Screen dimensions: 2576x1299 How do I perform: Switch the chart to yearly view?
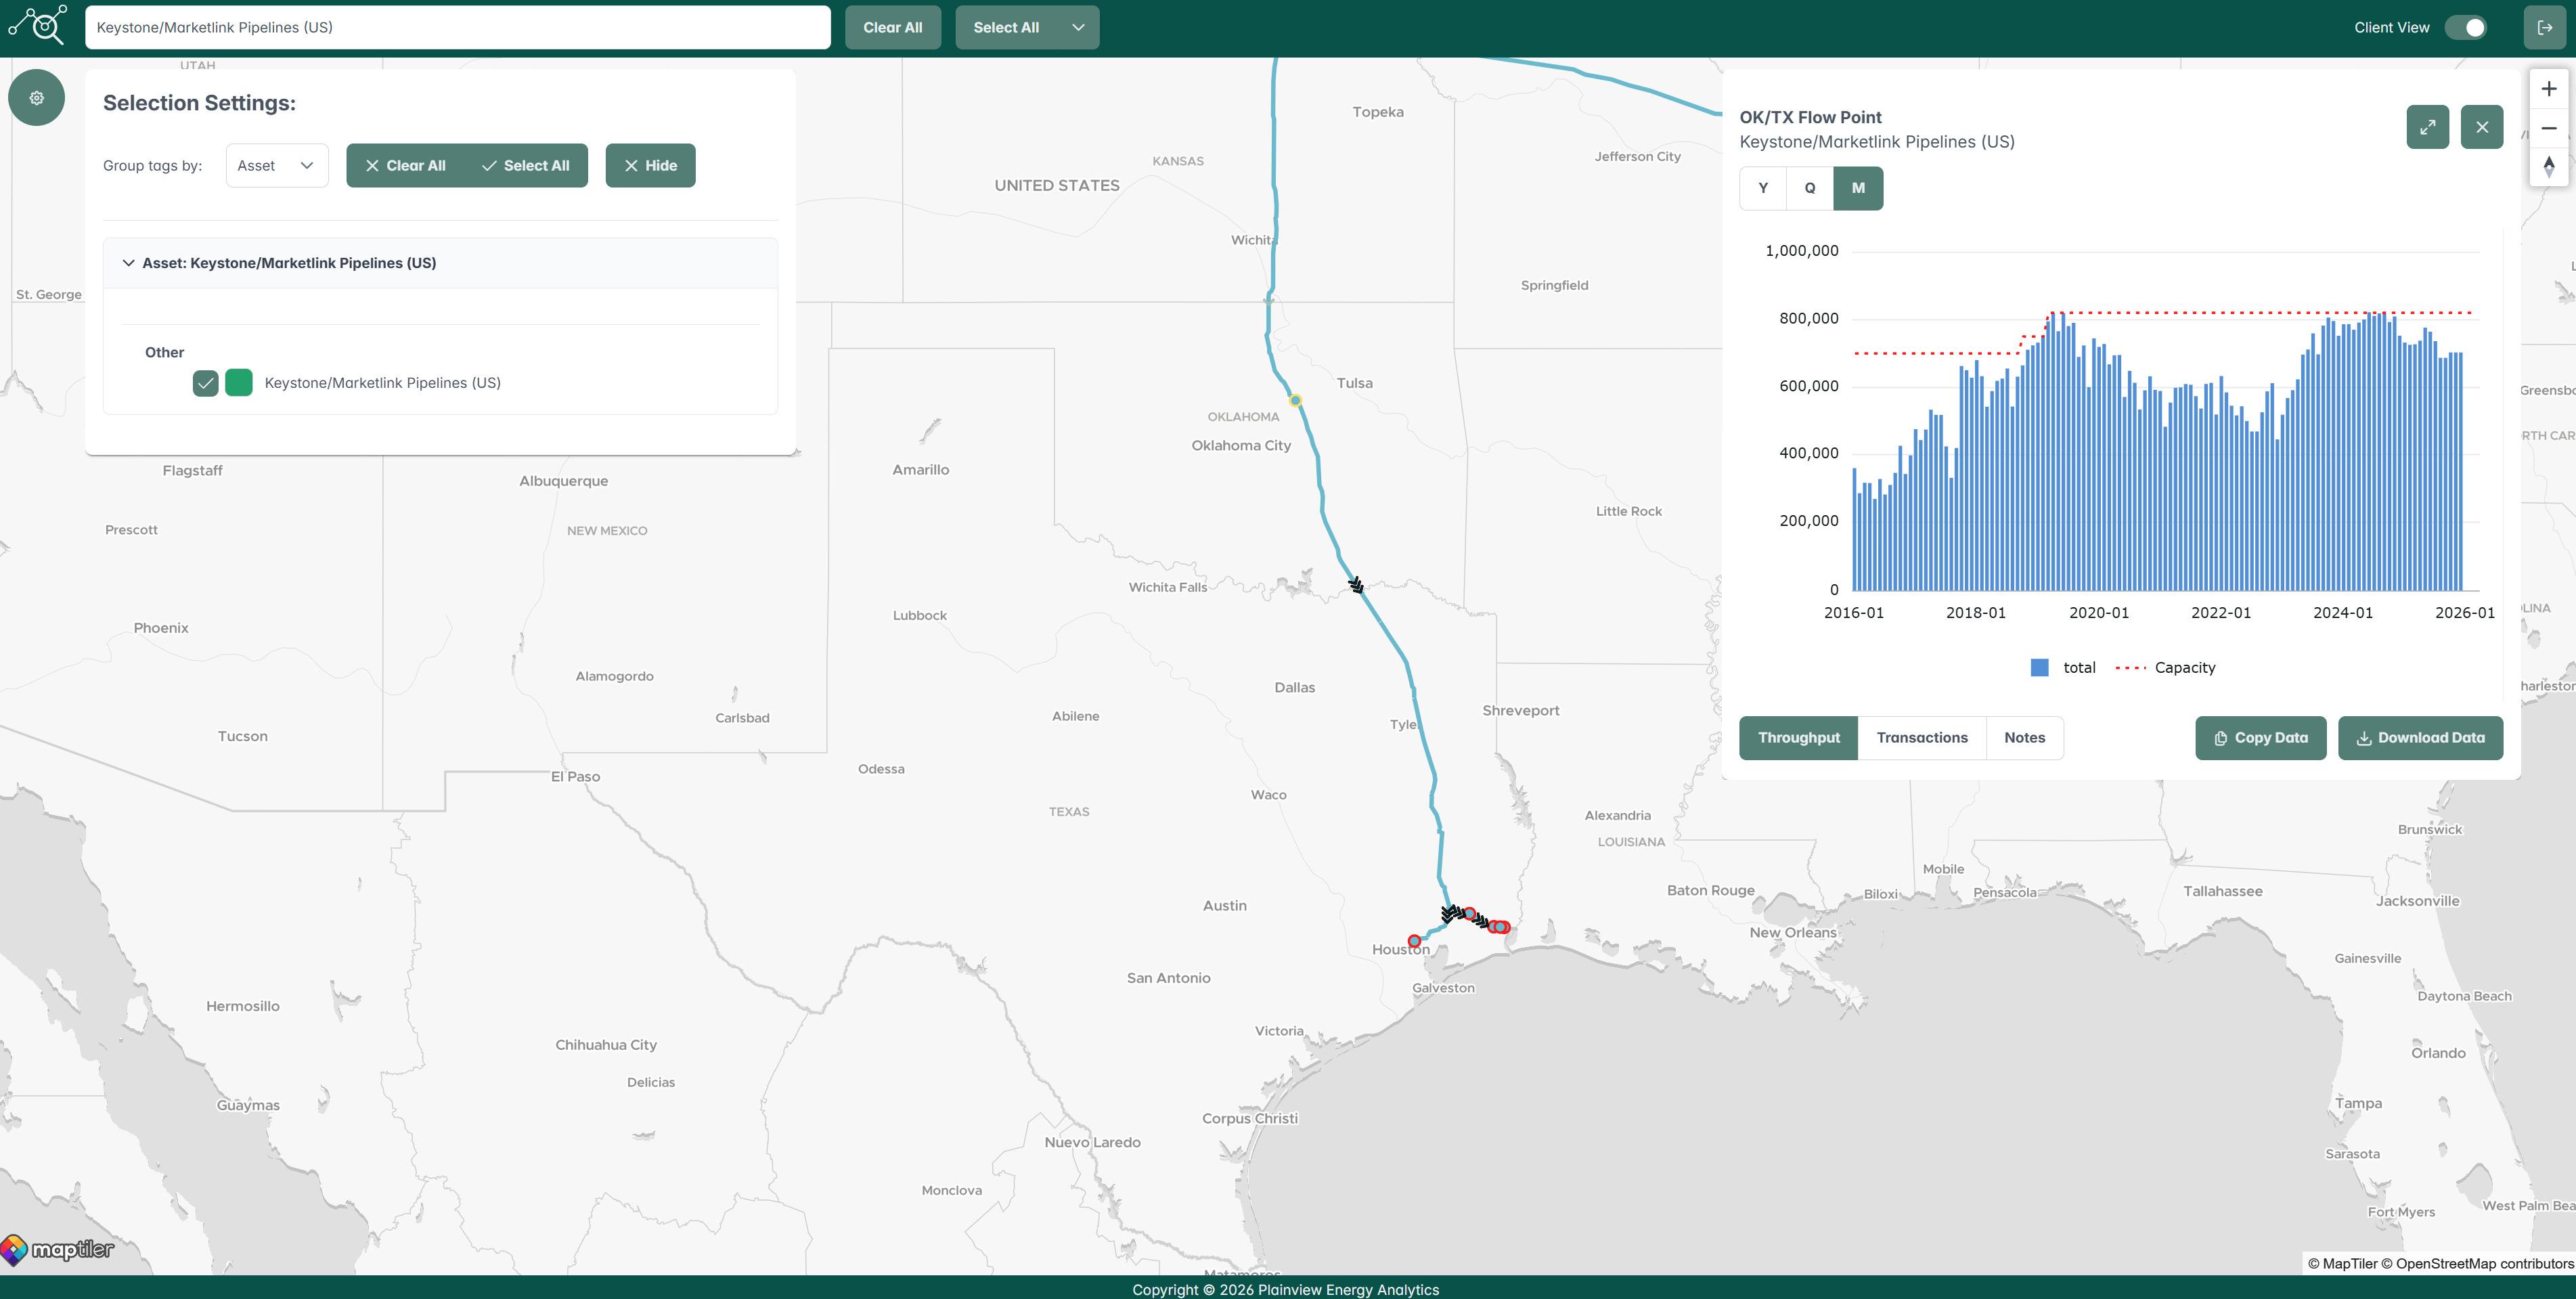tap(1763, 188)
